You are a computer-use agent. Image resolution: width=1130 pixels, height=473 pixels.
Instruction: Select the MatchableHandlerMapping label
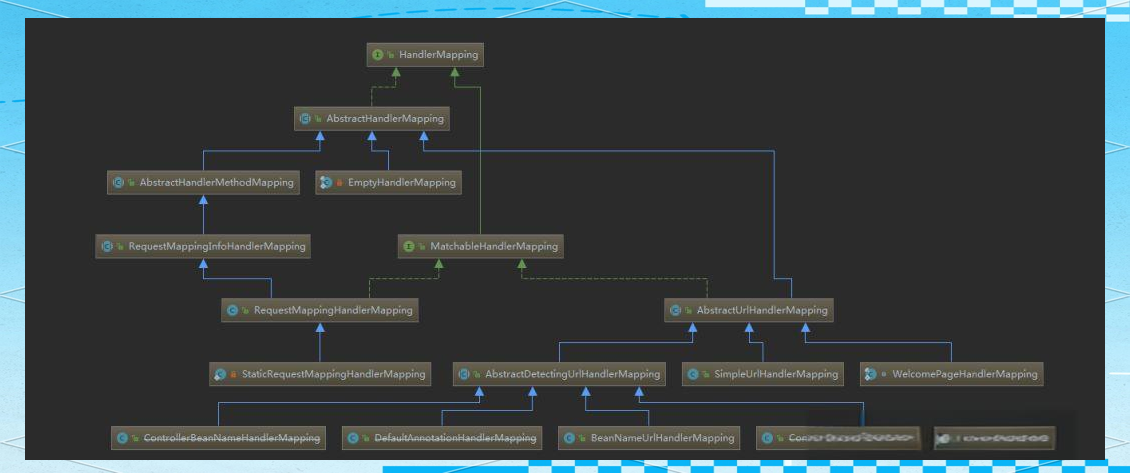494,246
